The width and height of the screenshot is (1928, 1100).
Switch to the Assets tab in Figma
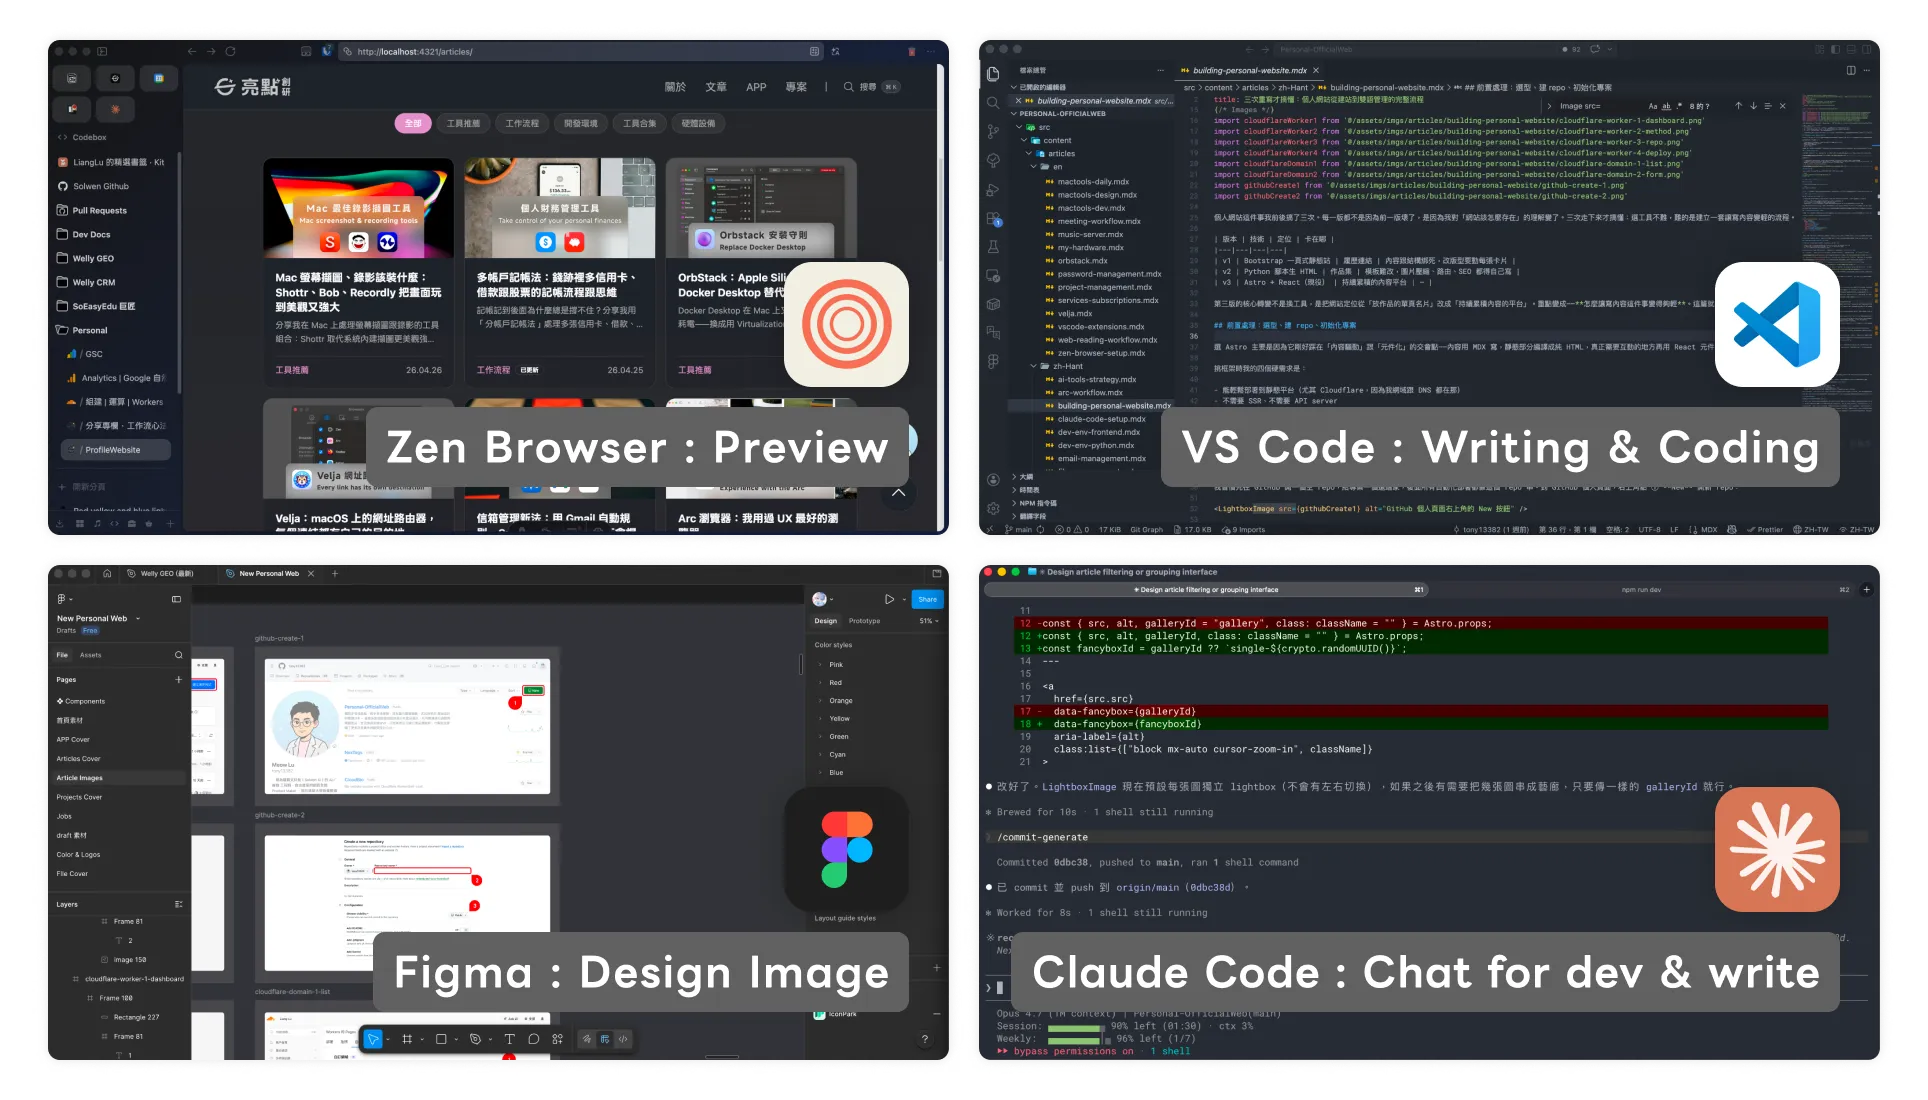[x=91, y=655]
